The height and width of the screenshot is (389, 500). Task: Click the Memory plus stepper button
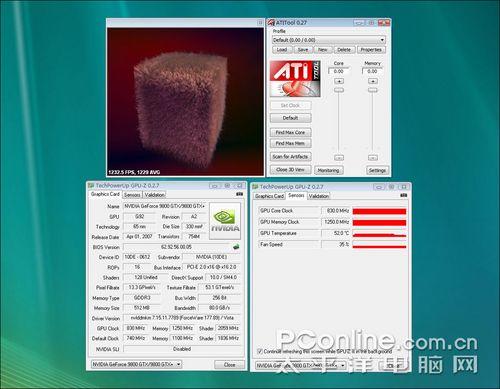tap(373, 81)
